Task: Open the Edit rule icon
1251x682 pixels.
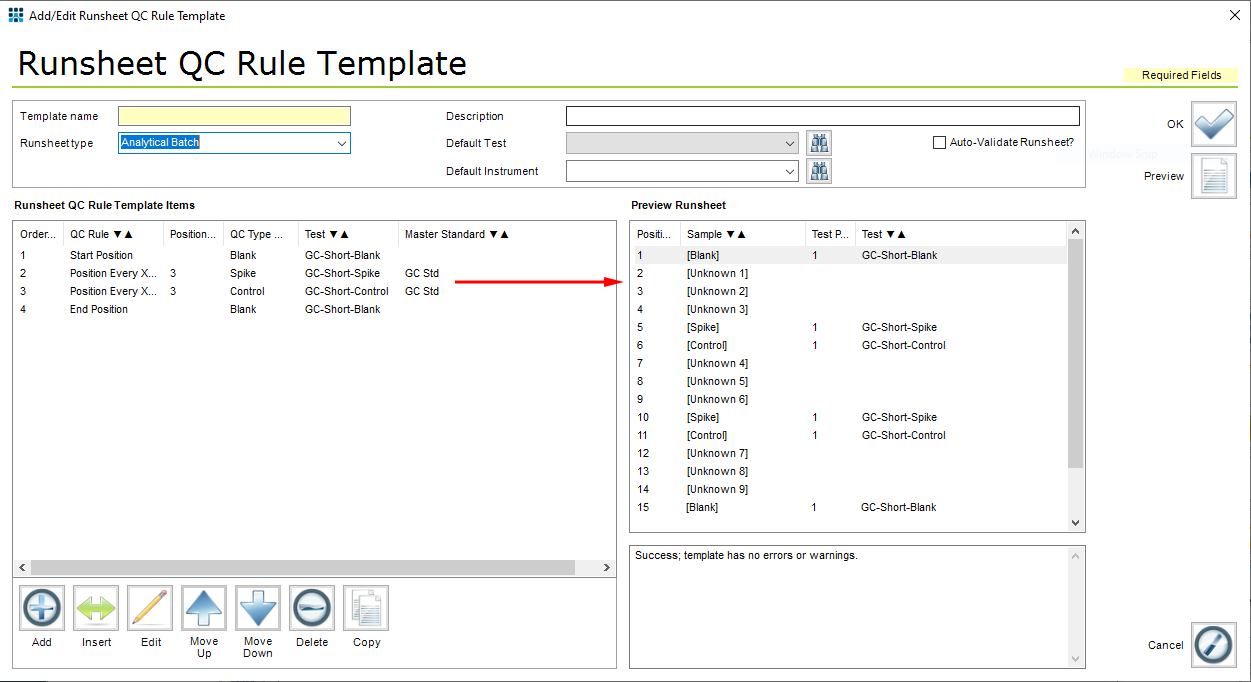Action: [x=149, y=607]
